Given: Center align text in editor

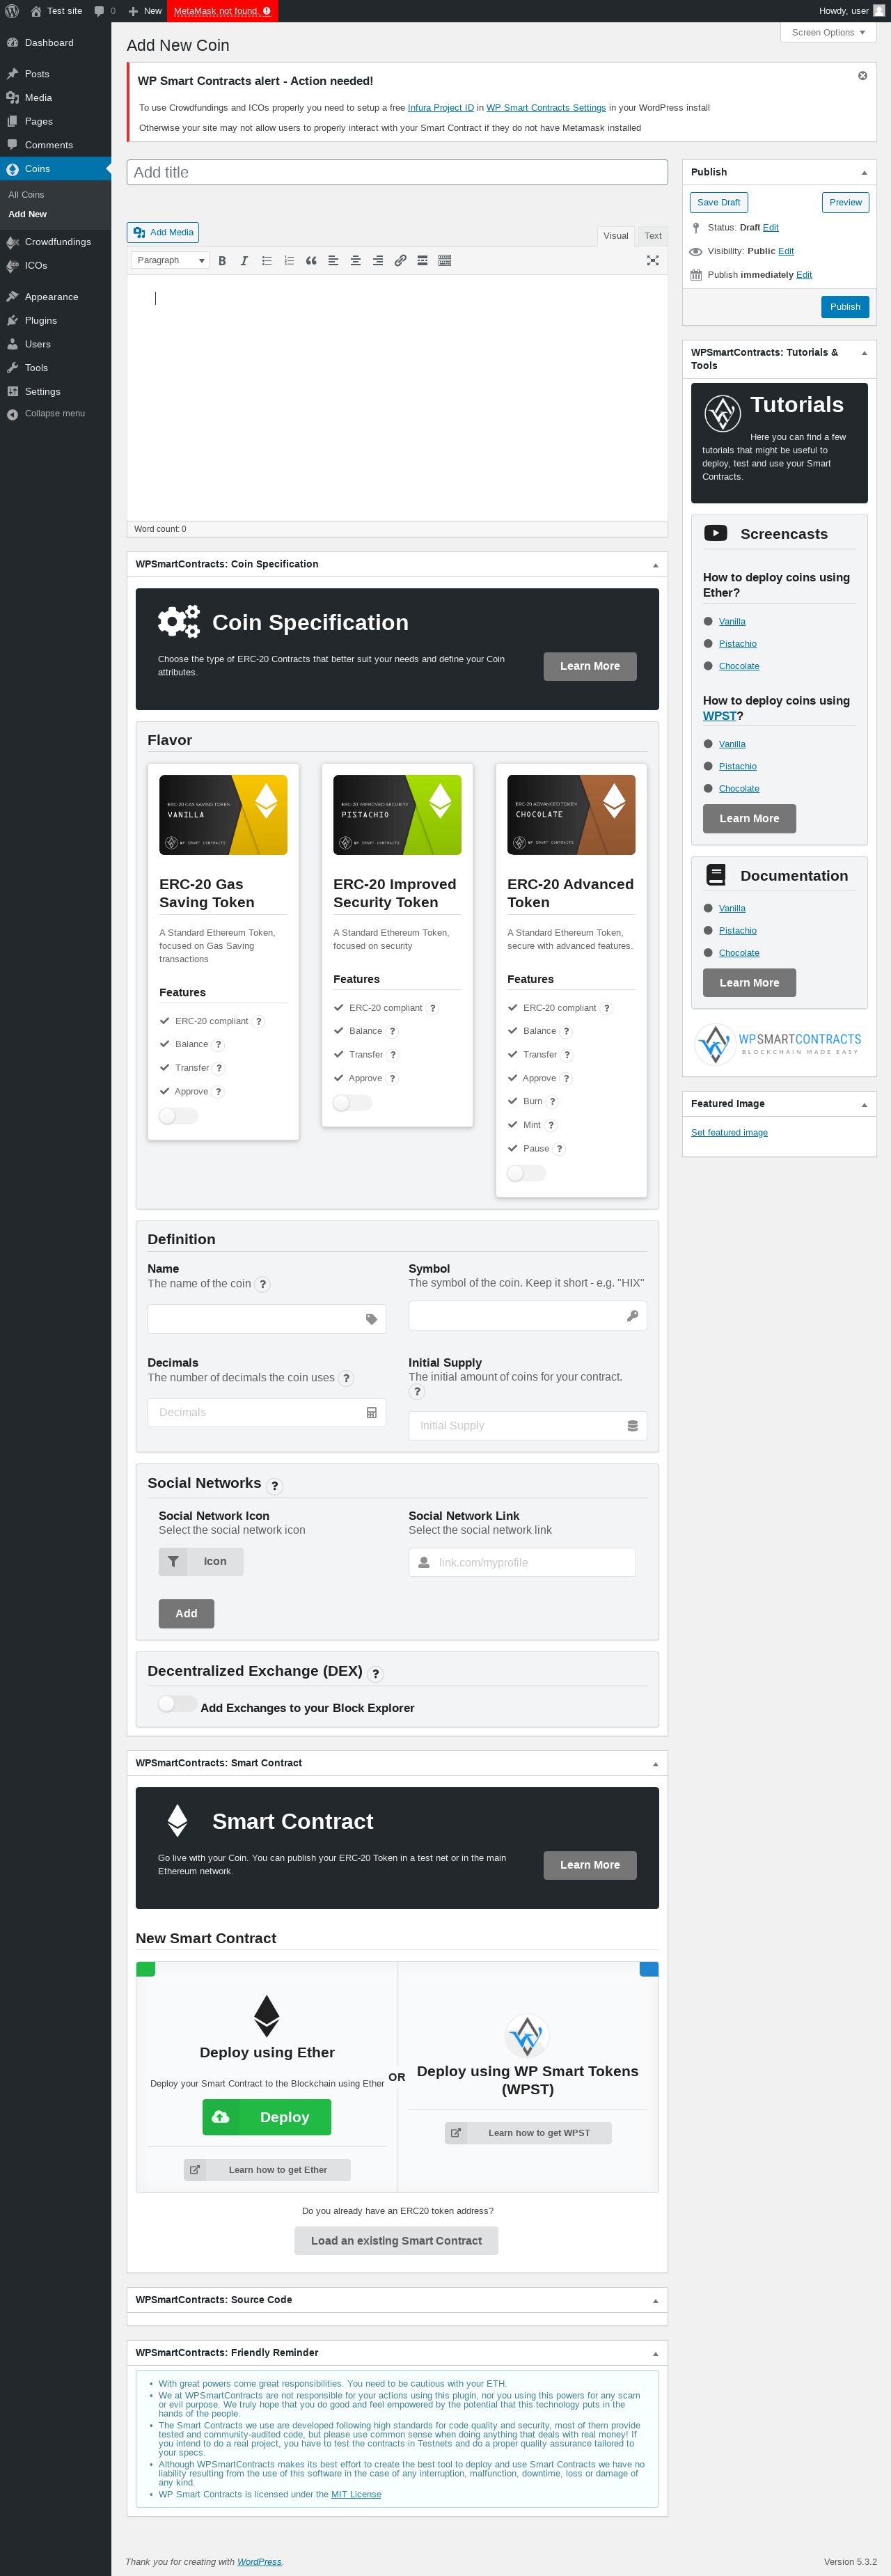Looking at the screenshot, I should [x=355, y=260].
